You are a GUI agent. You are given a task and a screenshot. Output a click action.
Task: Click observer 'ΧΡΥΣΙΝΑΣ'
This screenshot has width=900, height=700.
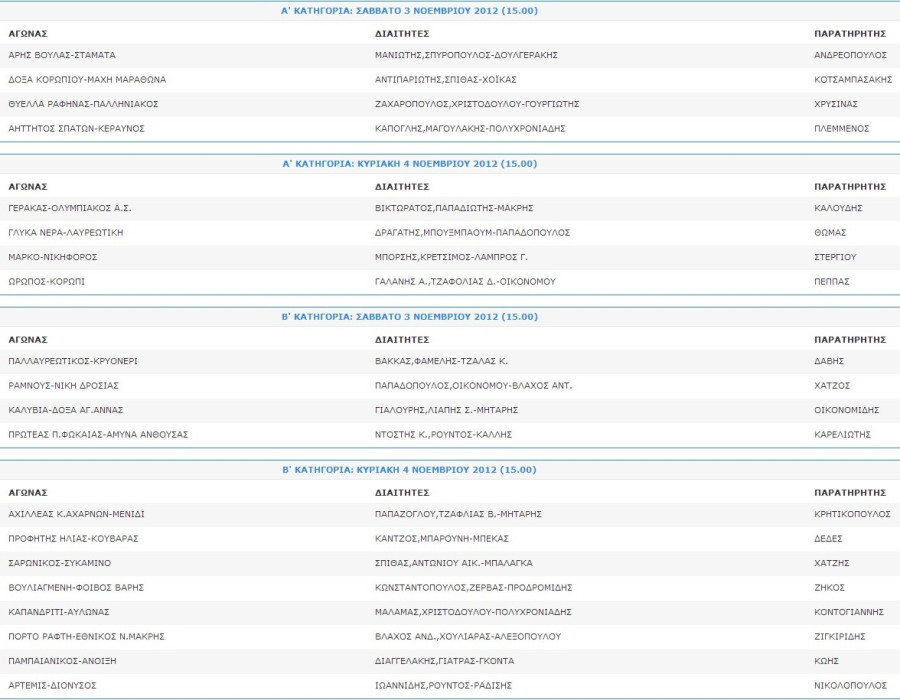(836, 104)
